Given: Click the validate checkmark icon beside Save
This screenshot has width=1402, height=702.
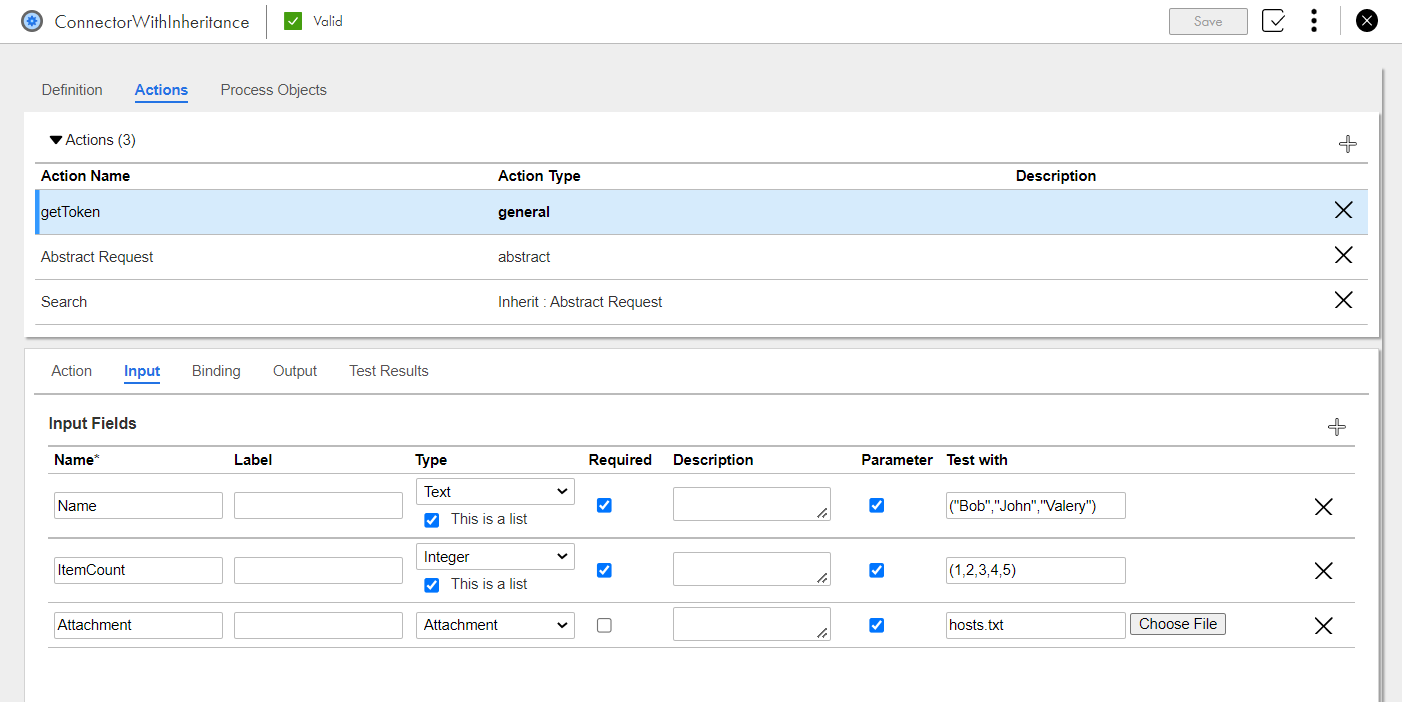Looking at the screenshot, I should point(1273,21).
